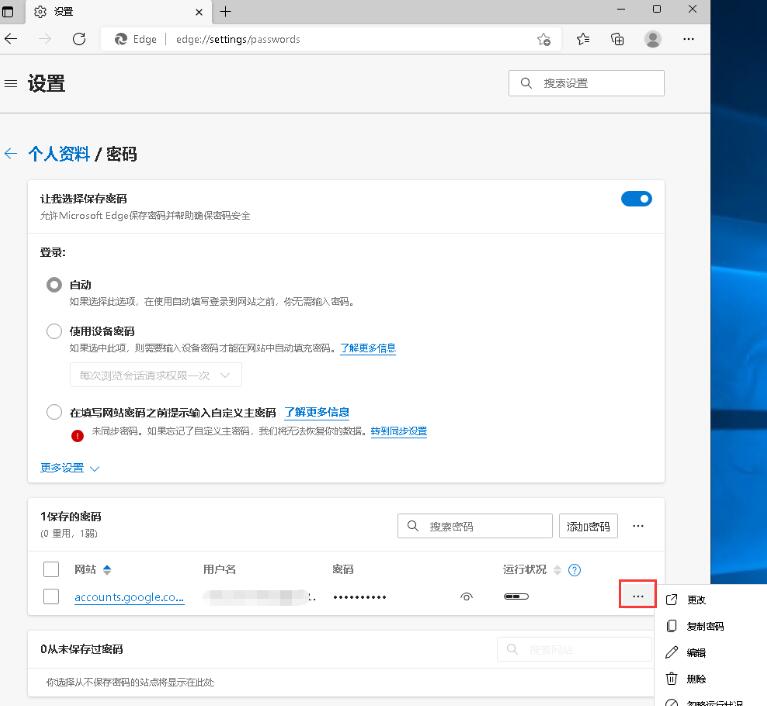767x706 pixels.
Task: Open a new tab with the plus button
Action: [x=225, y=12]
